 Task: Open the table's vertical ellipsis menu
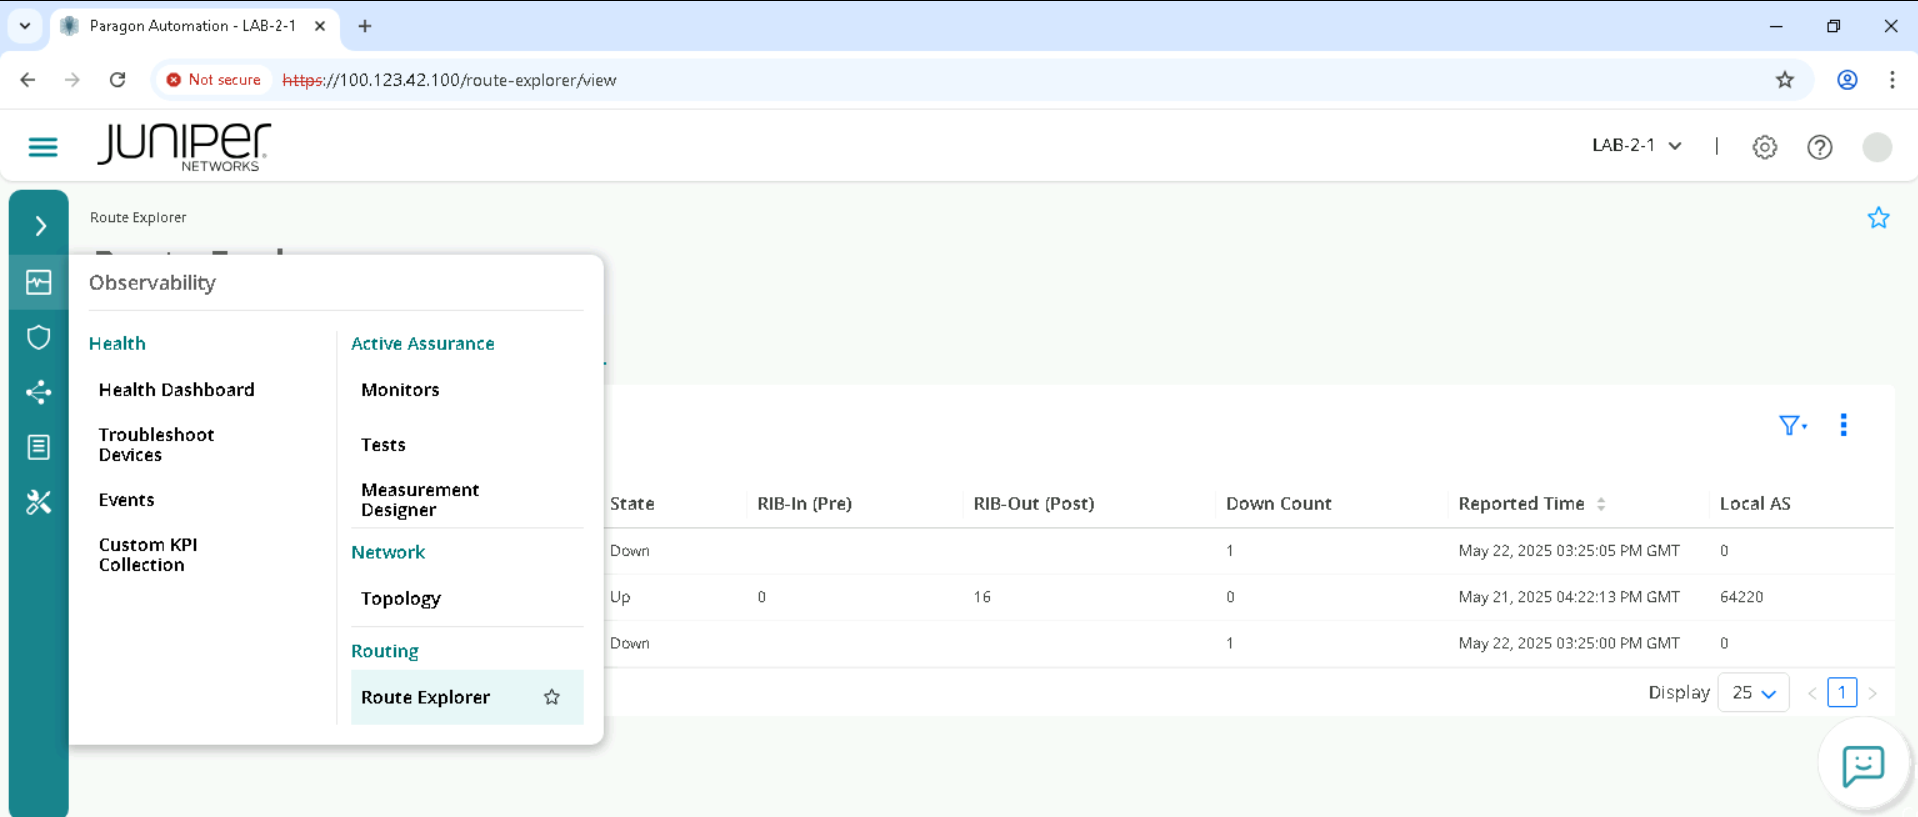point(1843,425)
